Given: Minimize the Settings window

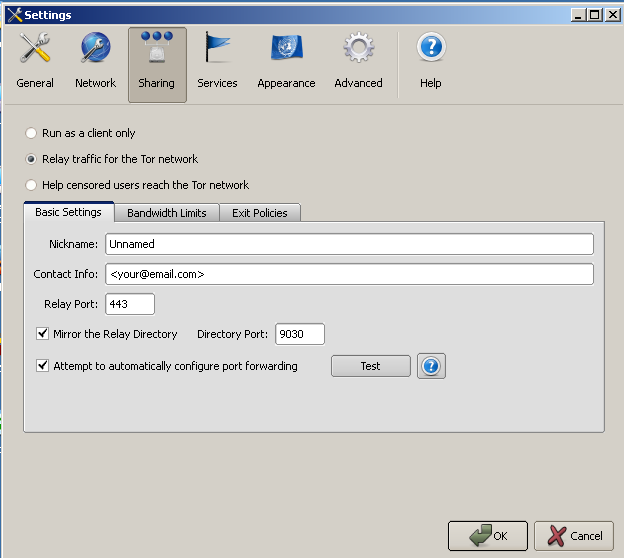Looking at the screenshot, I should pyautogui.click(x=578, y=15).
